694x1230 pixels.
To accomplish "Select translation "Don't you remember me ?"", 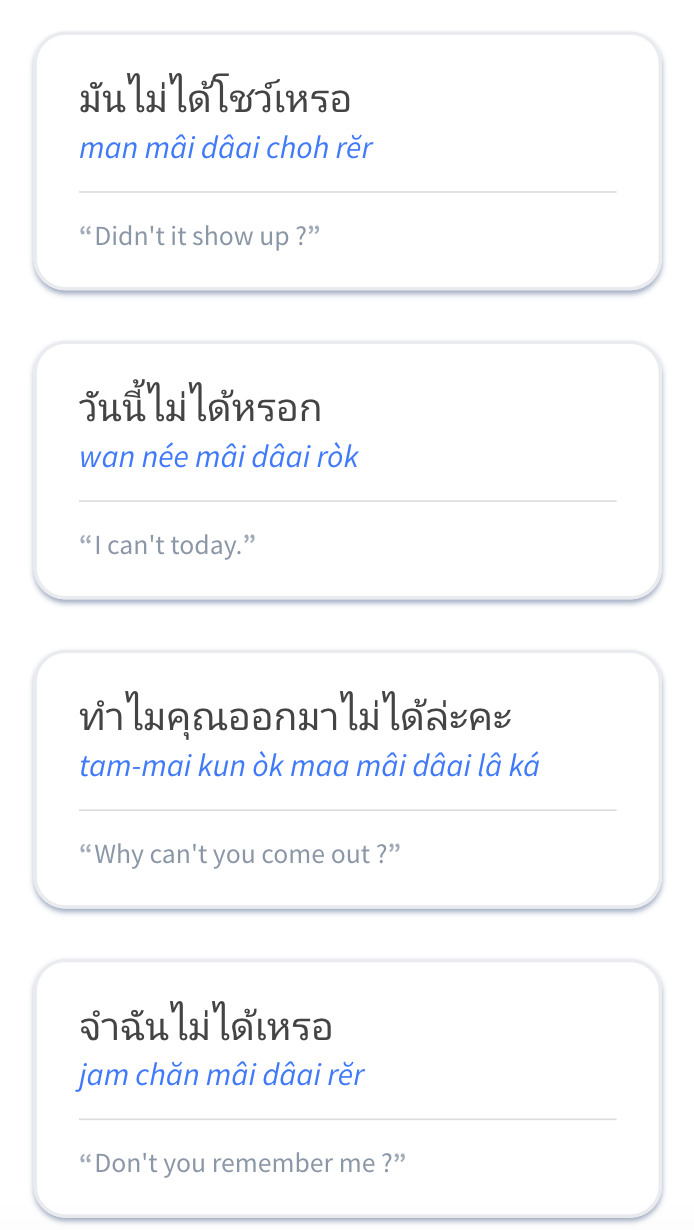I will [243, 1164].
